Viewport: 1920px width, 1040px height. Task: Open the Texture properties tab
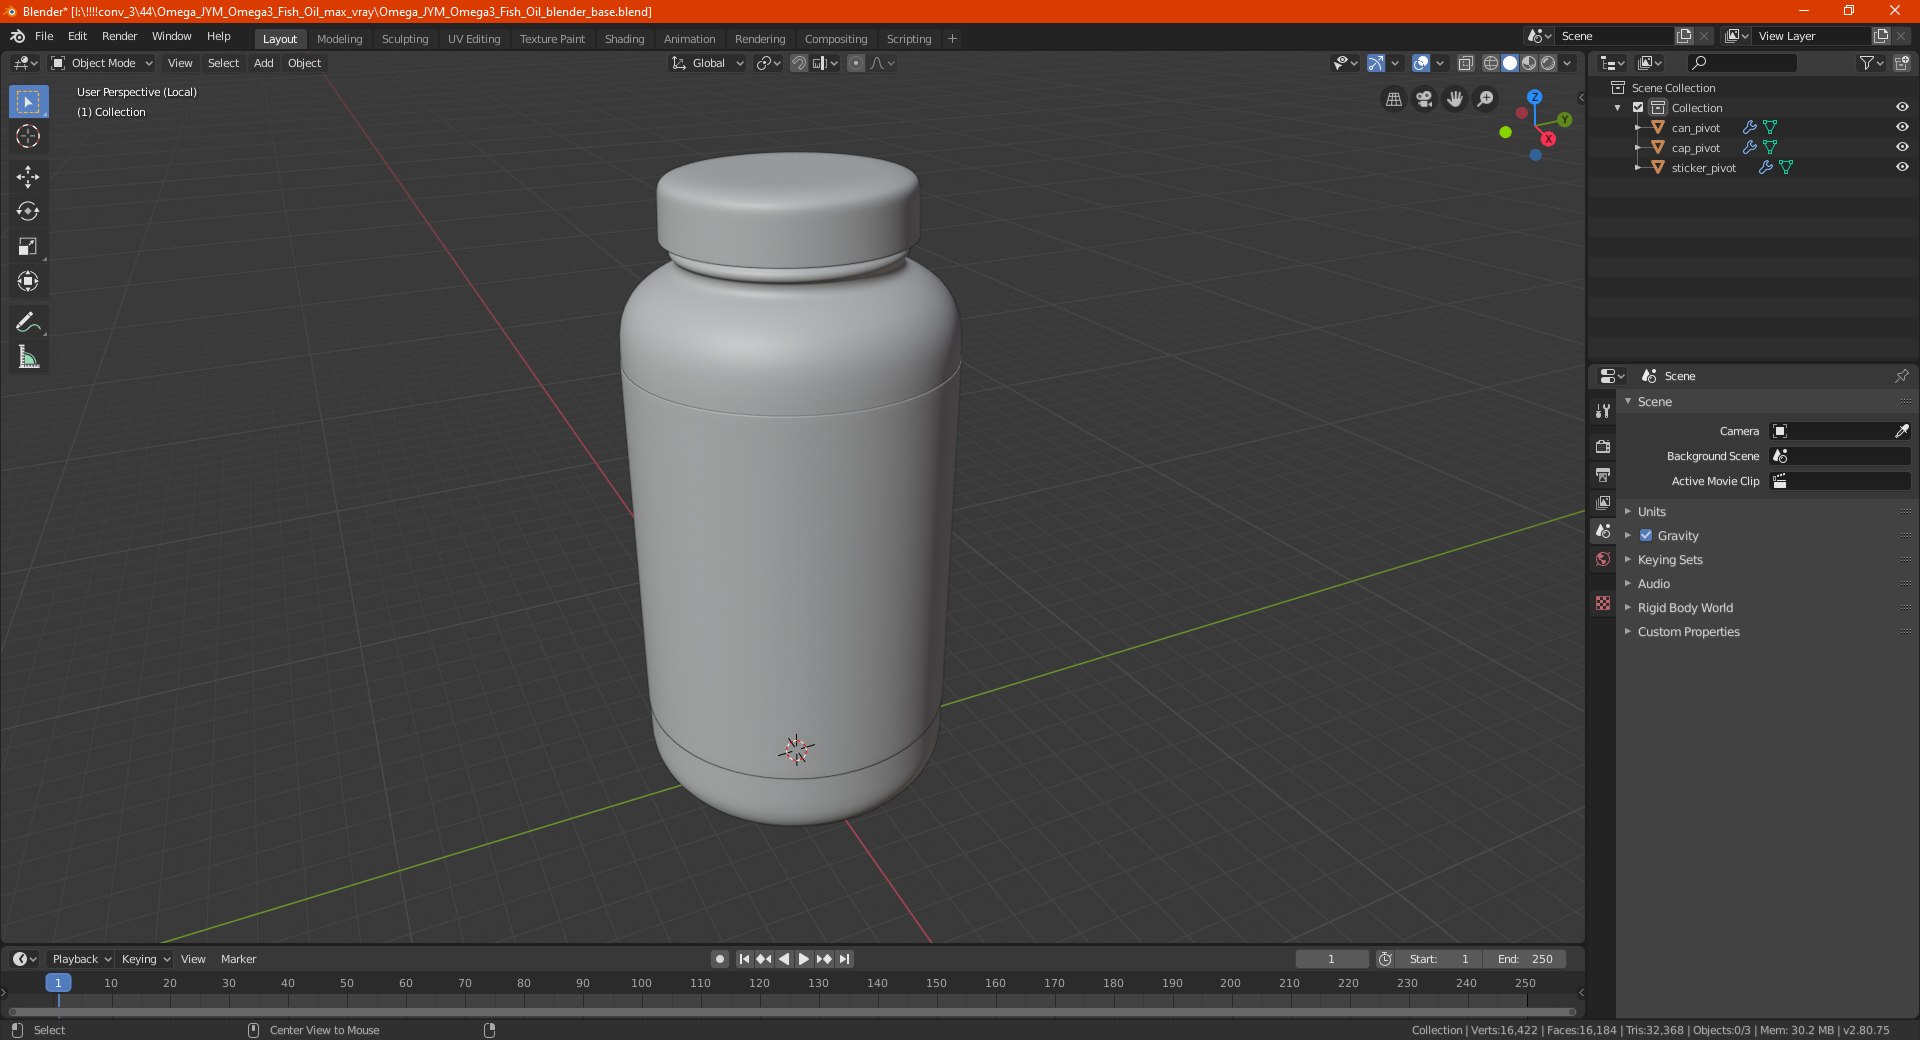[x=1603, y=603]
